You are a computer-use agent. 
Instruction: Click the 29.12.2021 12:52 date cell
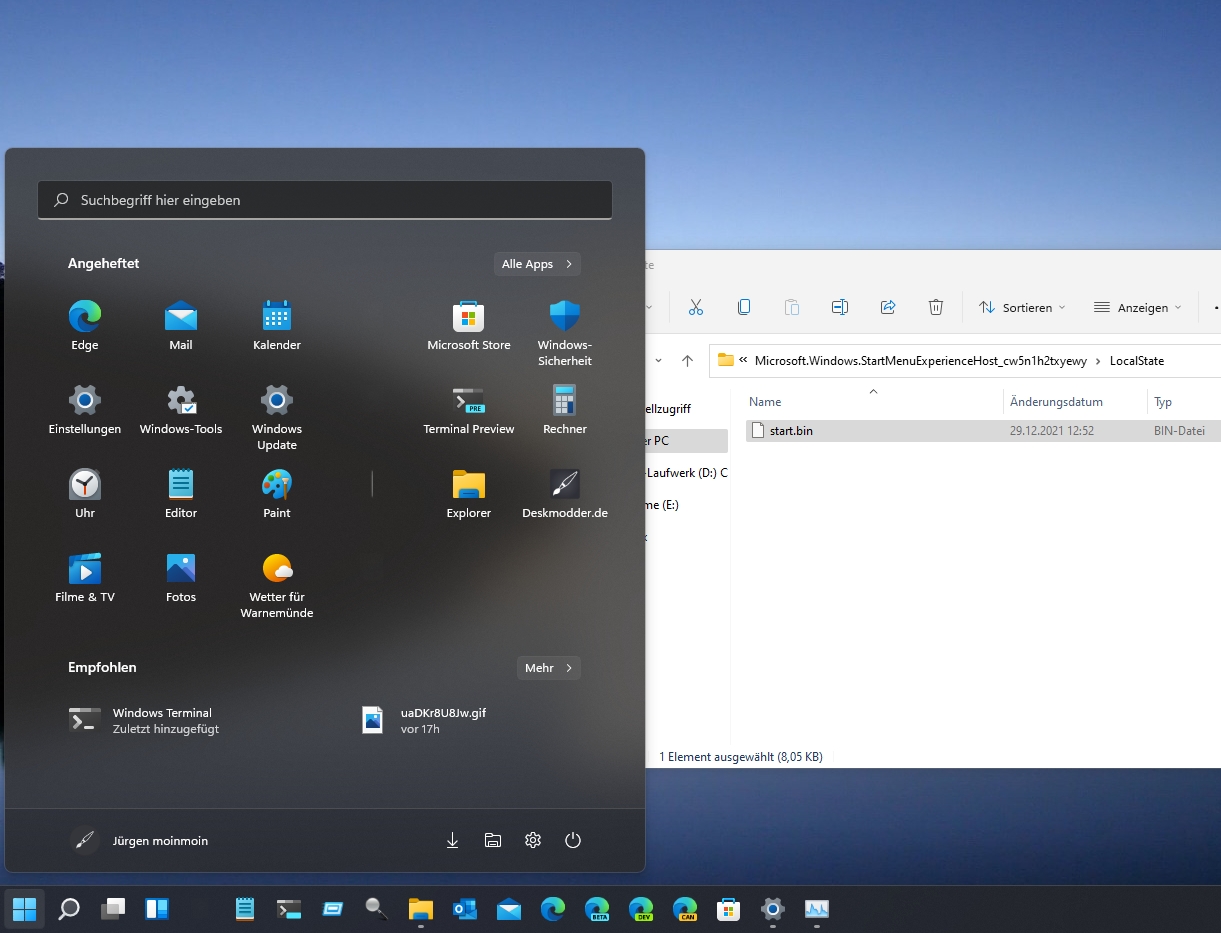pyautogui.click(x=1052, y=431)
